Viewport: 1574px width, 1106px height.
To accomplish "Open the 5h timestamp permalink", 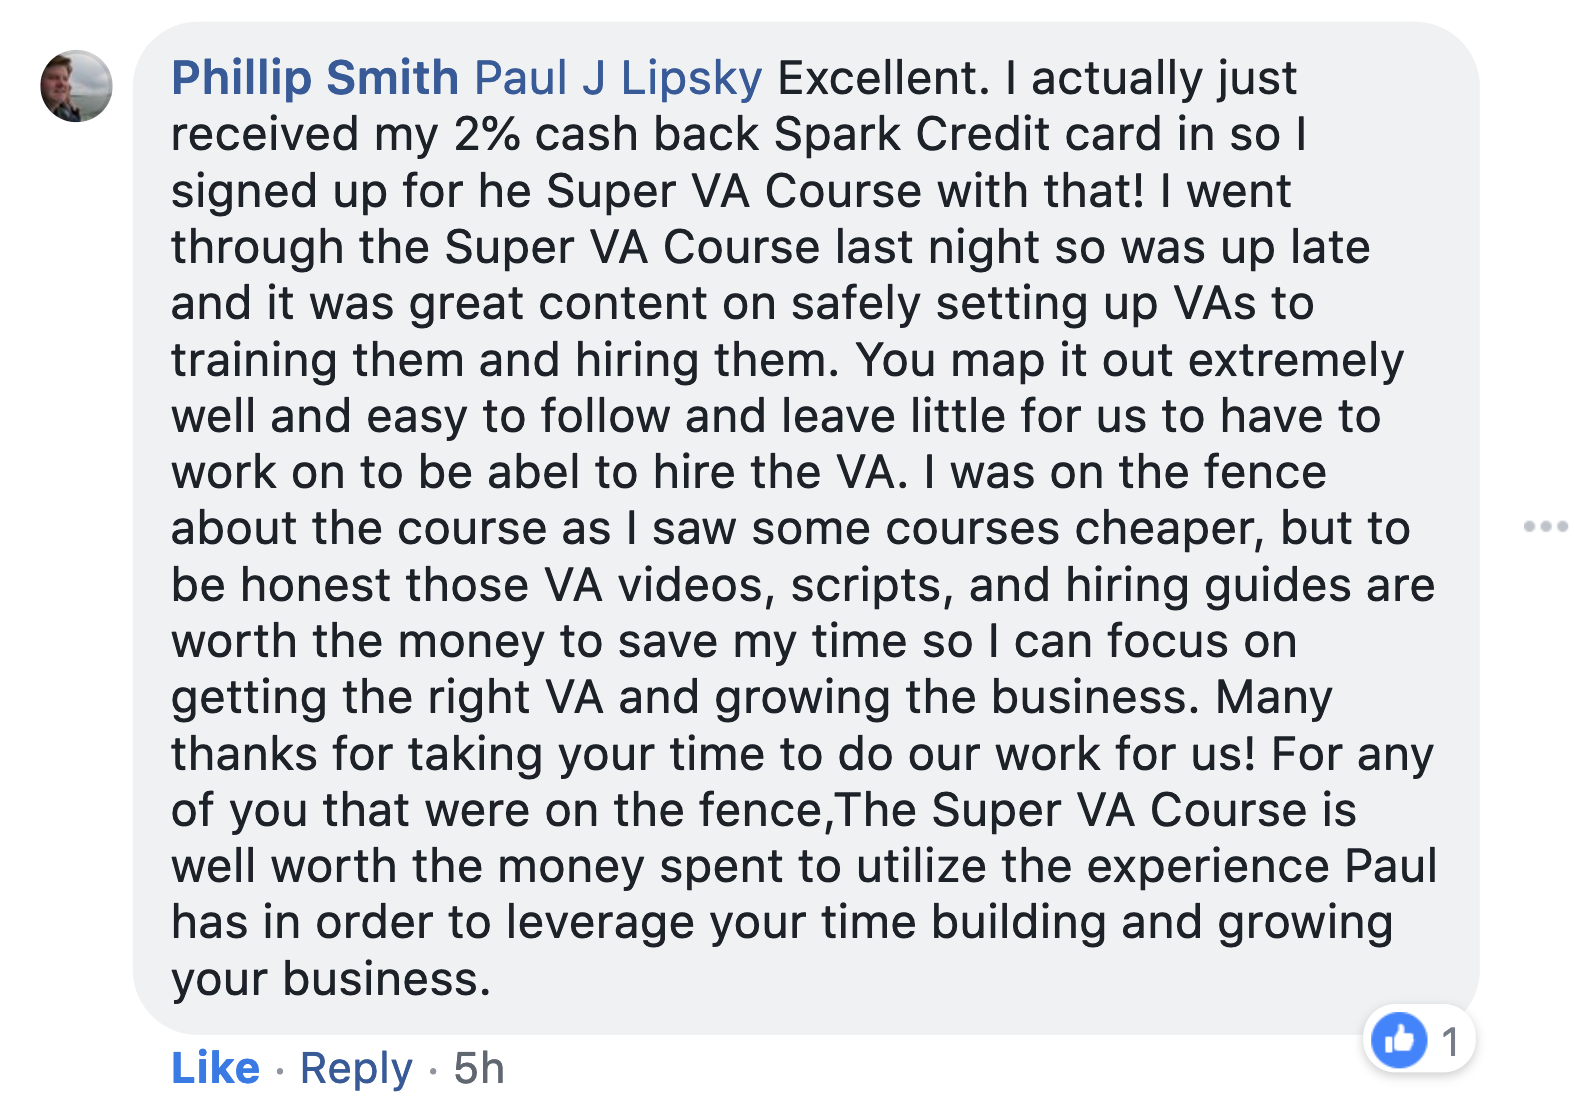I will [479, 1068].
